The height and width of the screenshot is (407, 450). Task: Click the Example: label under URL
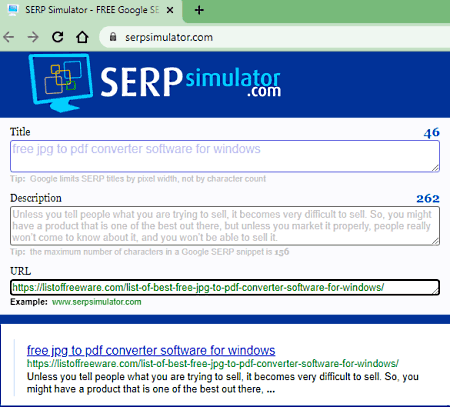pos(29,302)
